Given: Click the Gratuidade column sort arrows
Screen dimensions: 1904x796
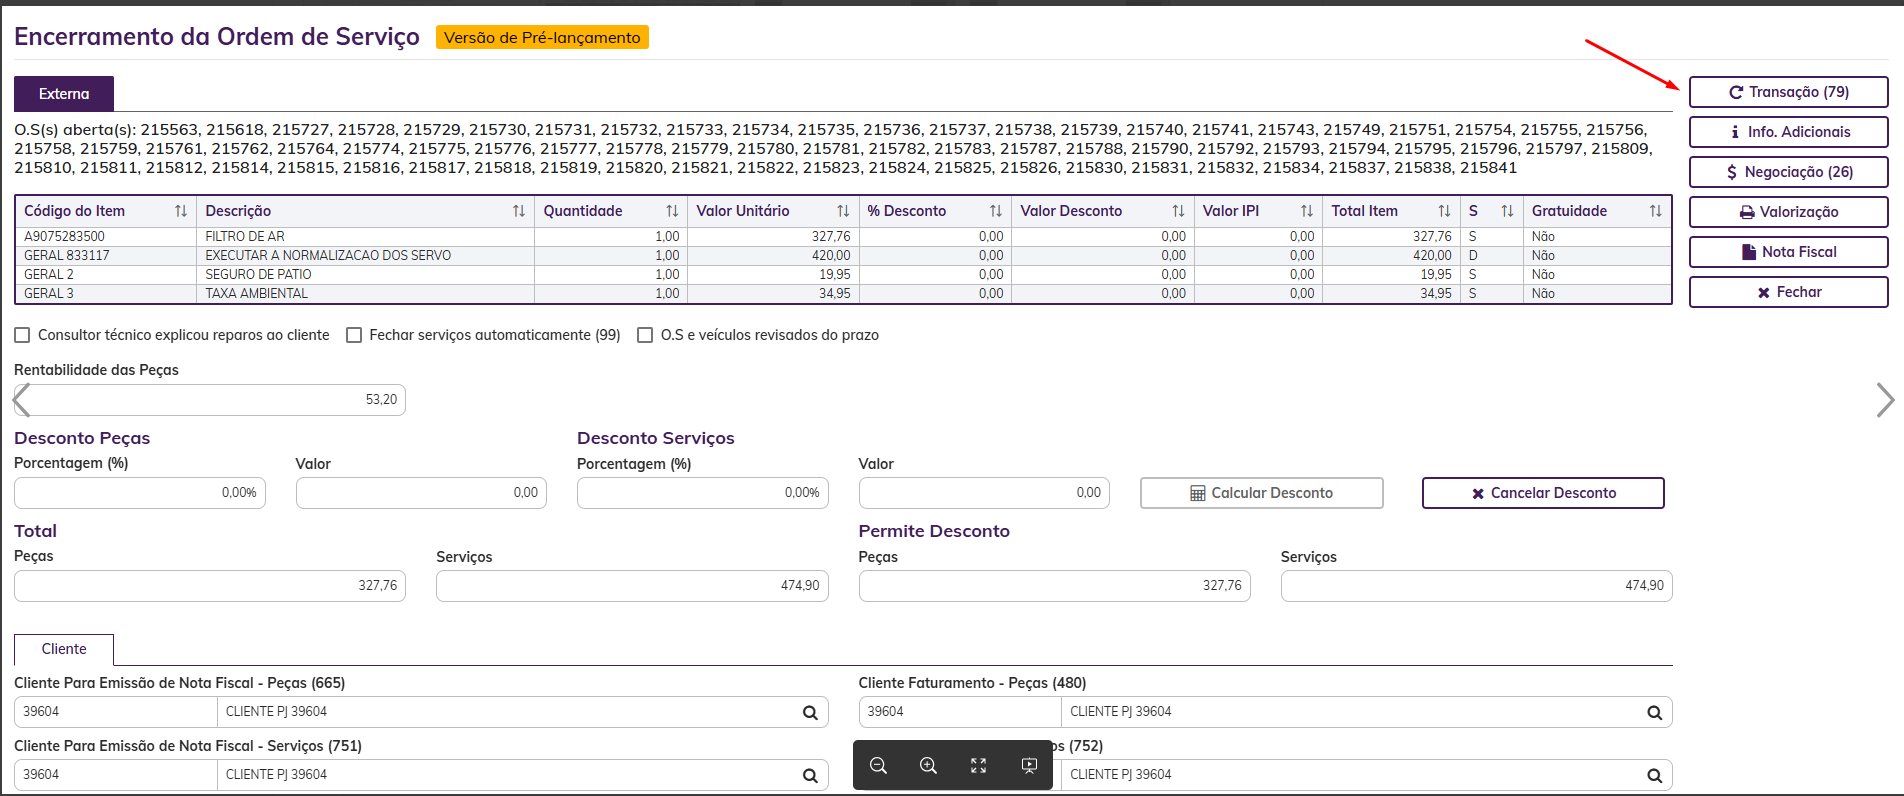Looking at the screenshot, I should [1656, 211].
